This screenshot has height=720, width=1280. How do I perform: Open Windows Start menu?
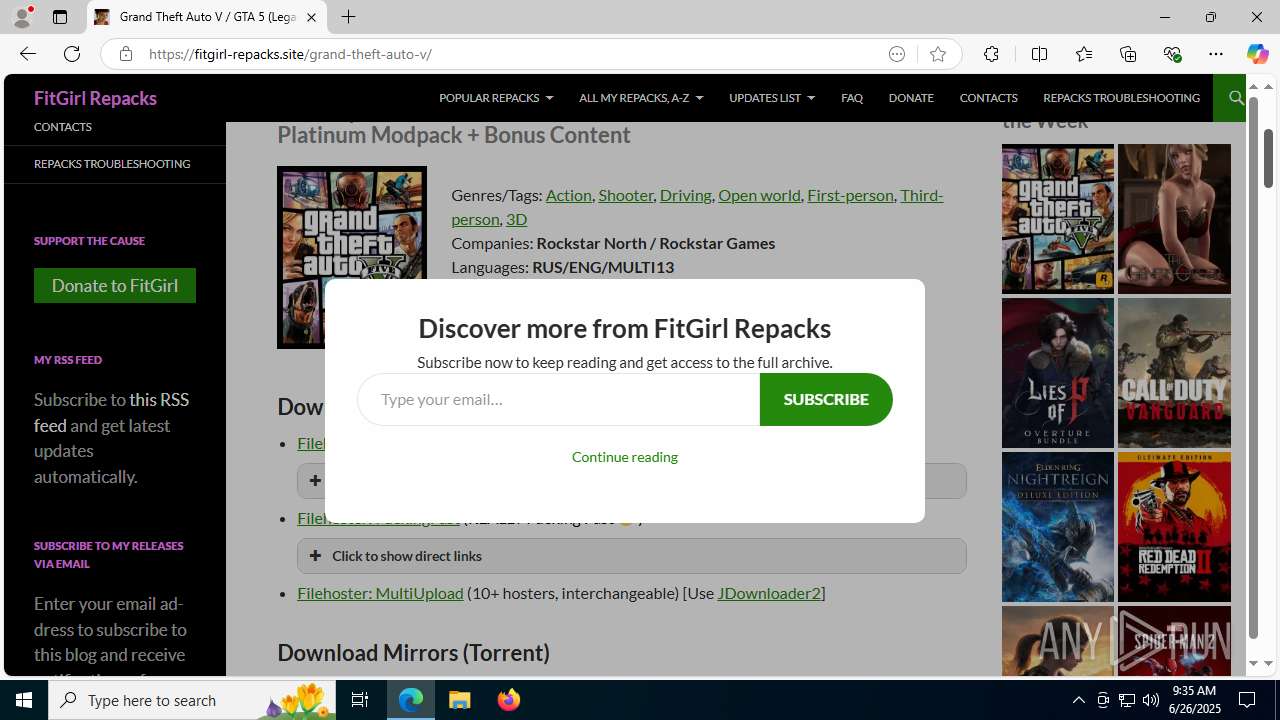pos(24,700)
